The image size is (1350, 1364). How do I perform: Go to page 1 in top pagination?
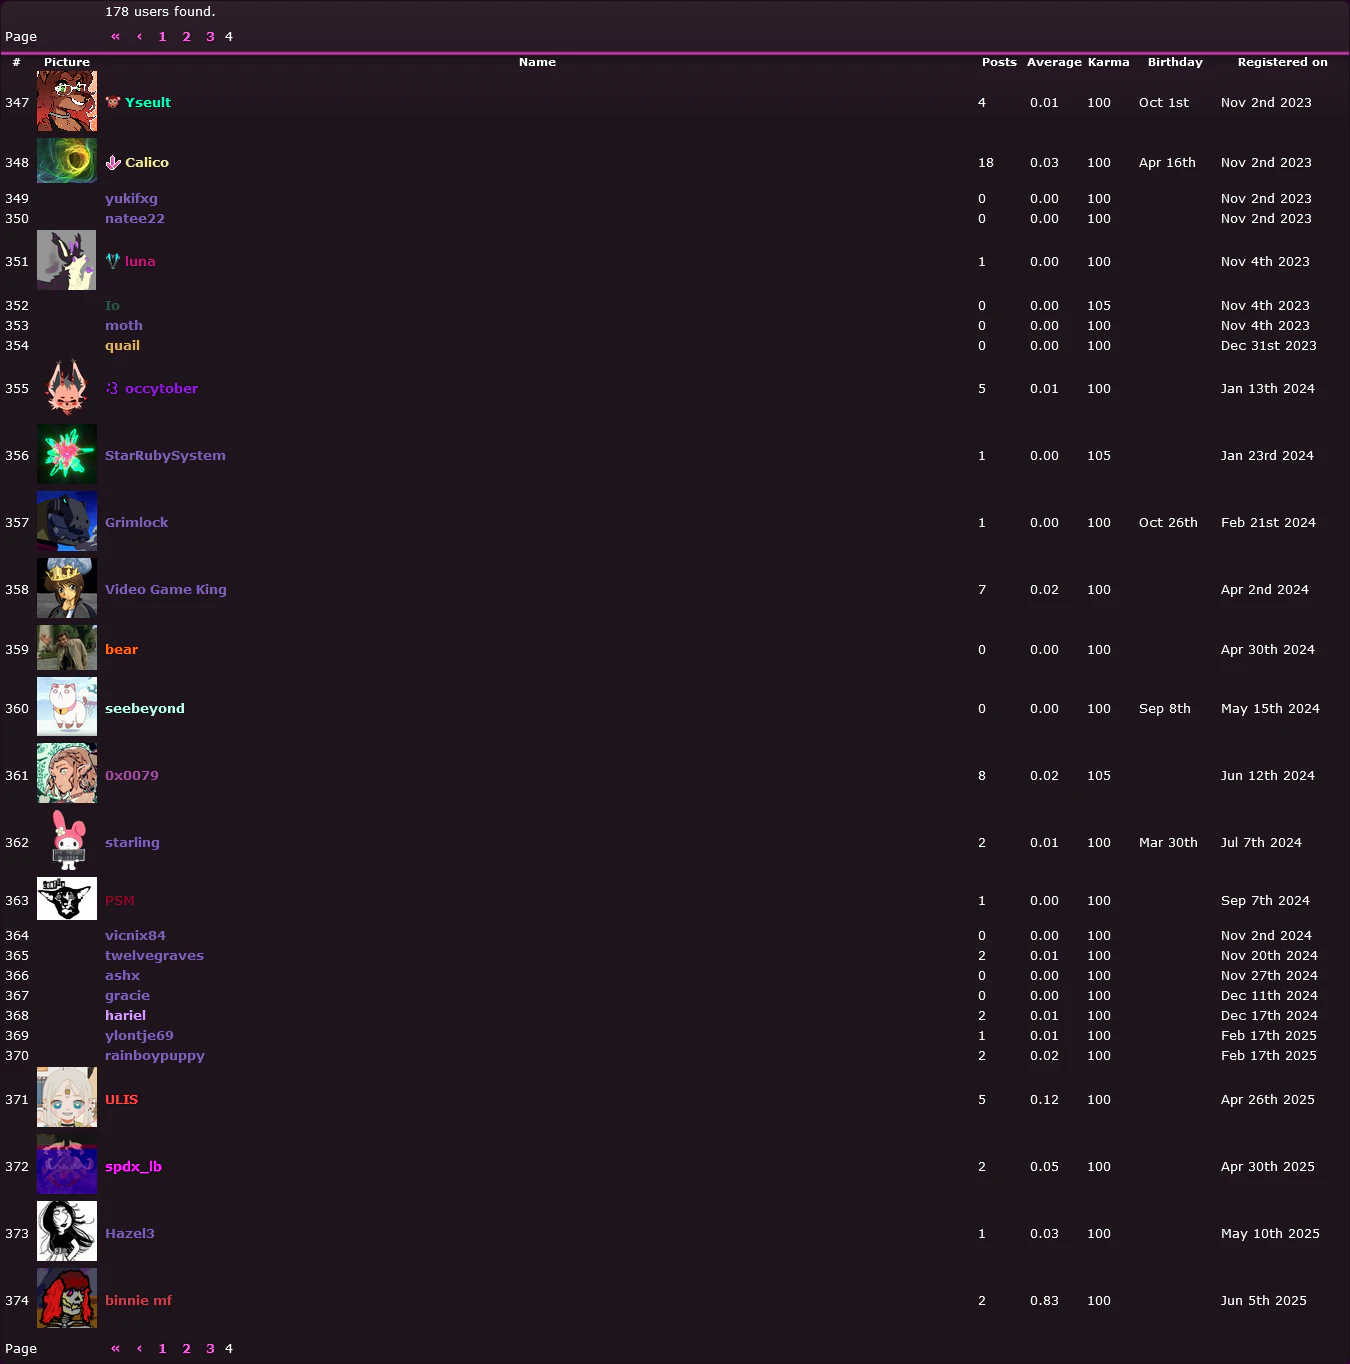[x=162, y=37]
